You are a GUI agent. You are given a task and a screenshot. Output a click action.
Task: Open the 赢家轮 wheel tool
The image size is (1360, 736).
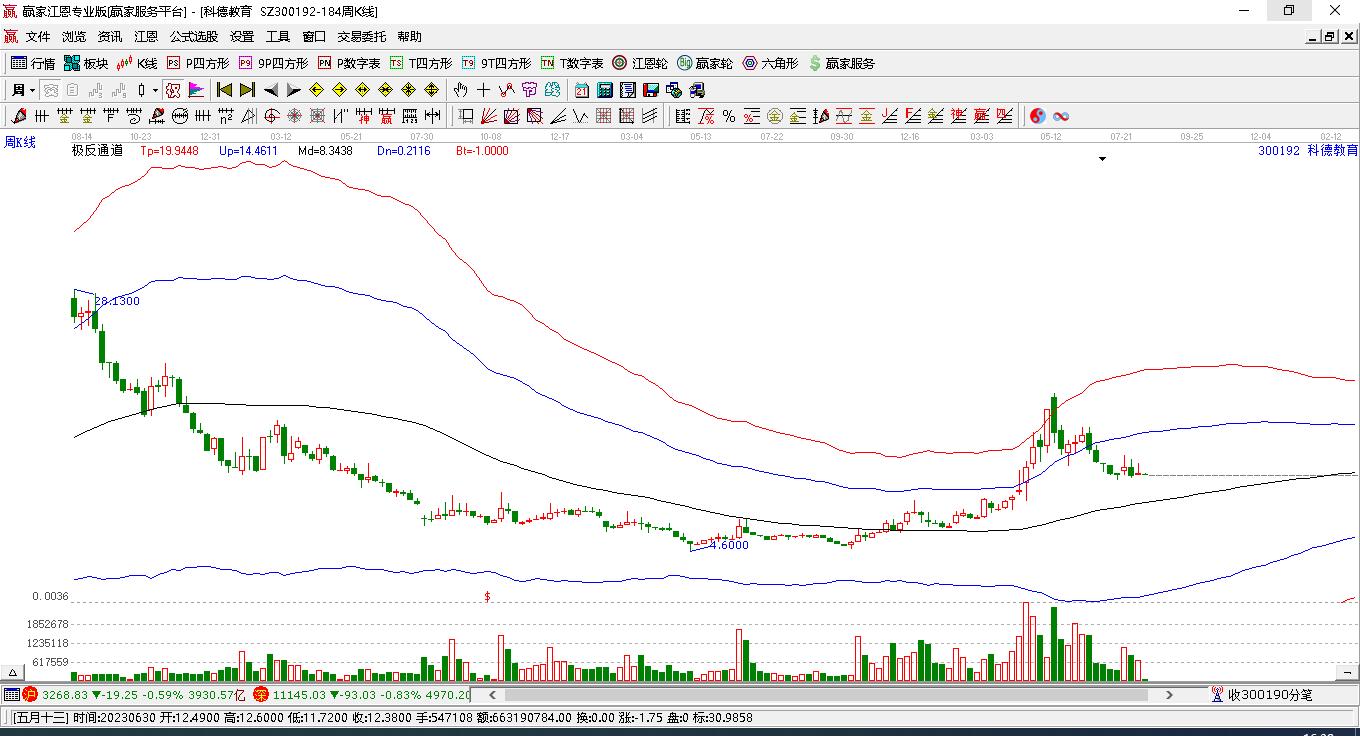pyautogui.click(x=705, y=63)
